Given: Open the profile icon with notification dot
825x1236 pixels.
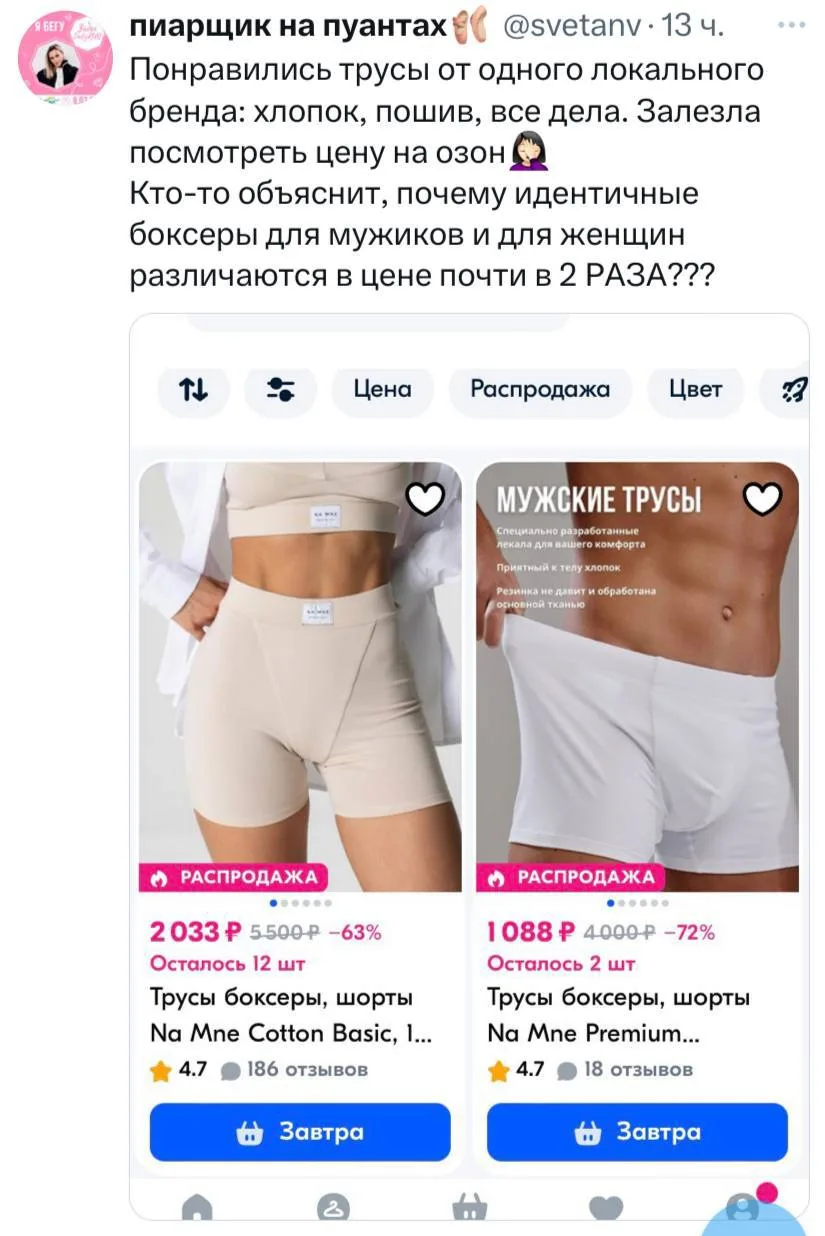Looking at the screenshot, I should click(x=744, y=1208).
